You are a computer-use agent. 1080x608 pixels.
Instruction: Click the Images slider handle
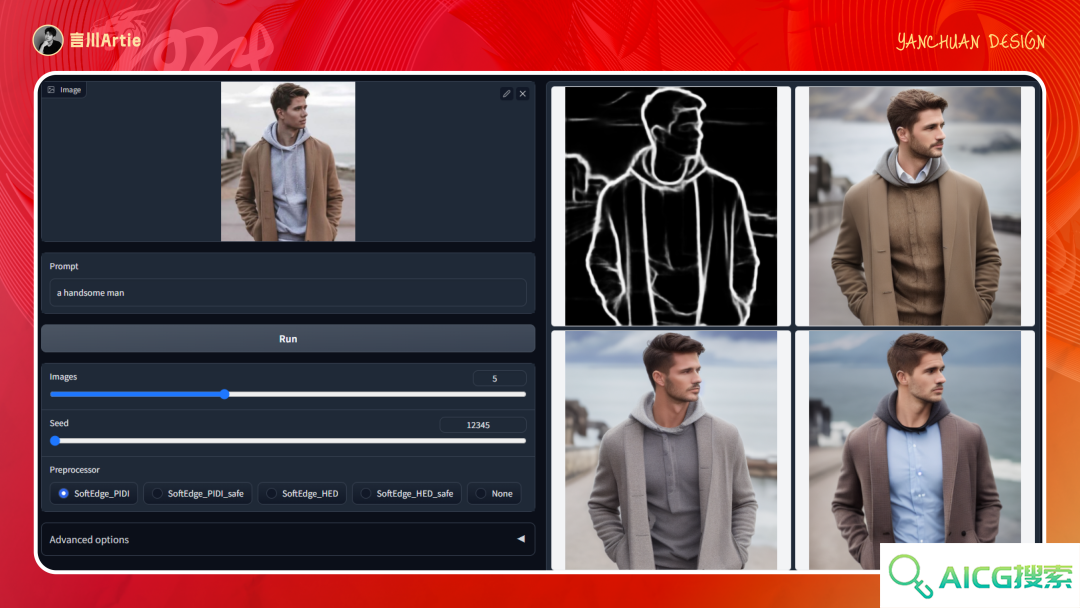[x=225, y=395]
